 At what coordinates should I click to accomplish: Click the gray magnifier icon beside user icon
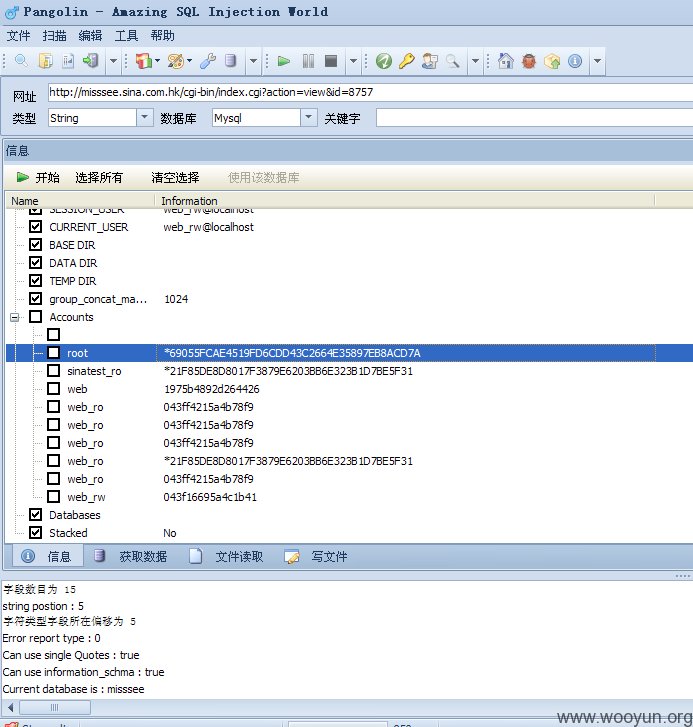453,61
